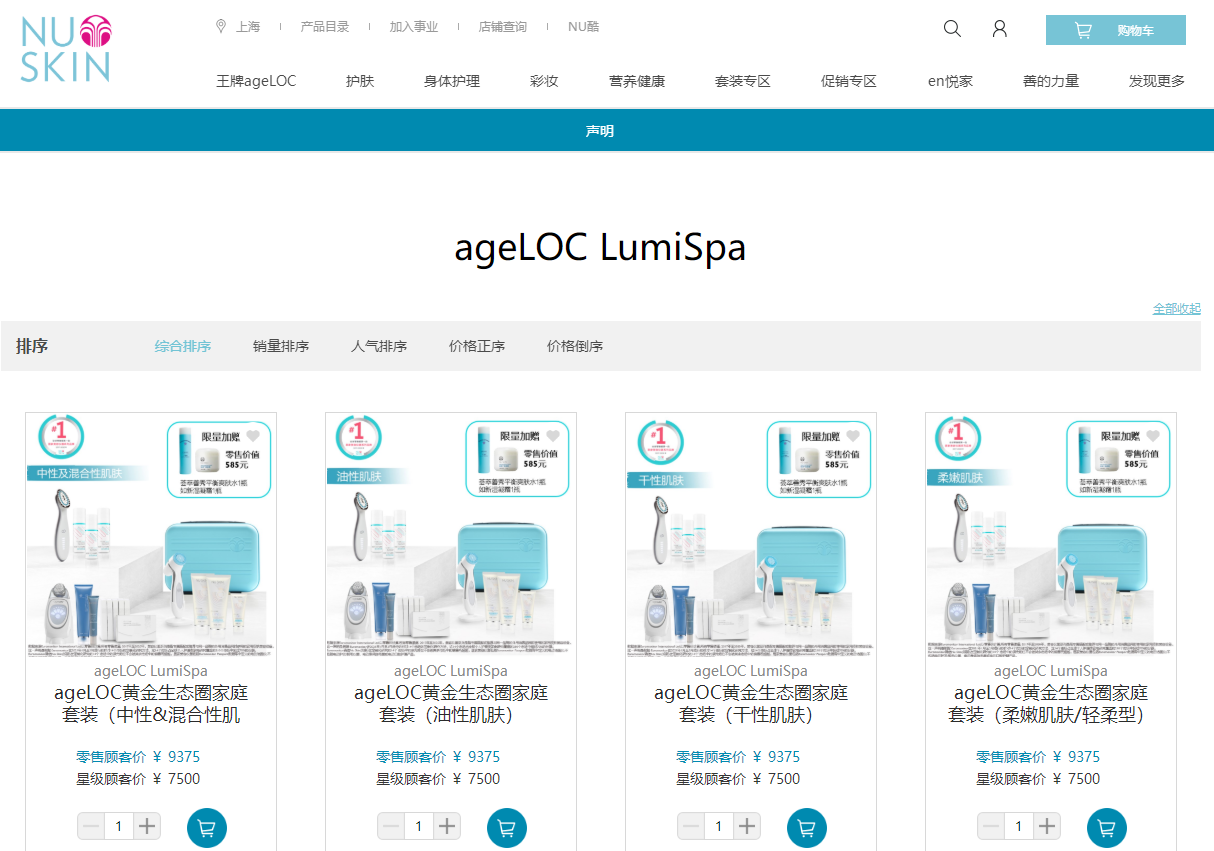Image resolution: width=1214 pixels, height=851 pixels.
Task: Open the search magnifier icon
Action: click(x=952, y=29)
